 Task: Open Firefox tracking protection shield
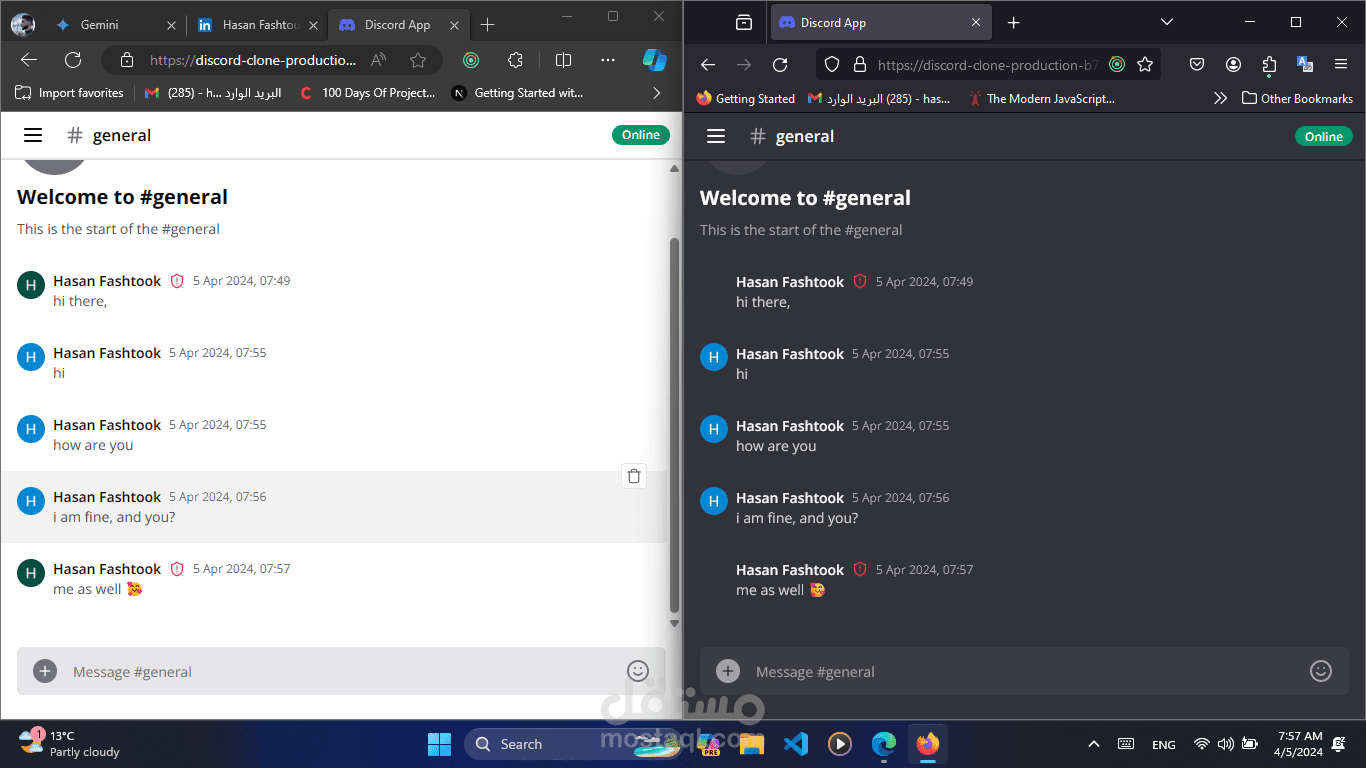pyautogui.click(x=831, y=65)
